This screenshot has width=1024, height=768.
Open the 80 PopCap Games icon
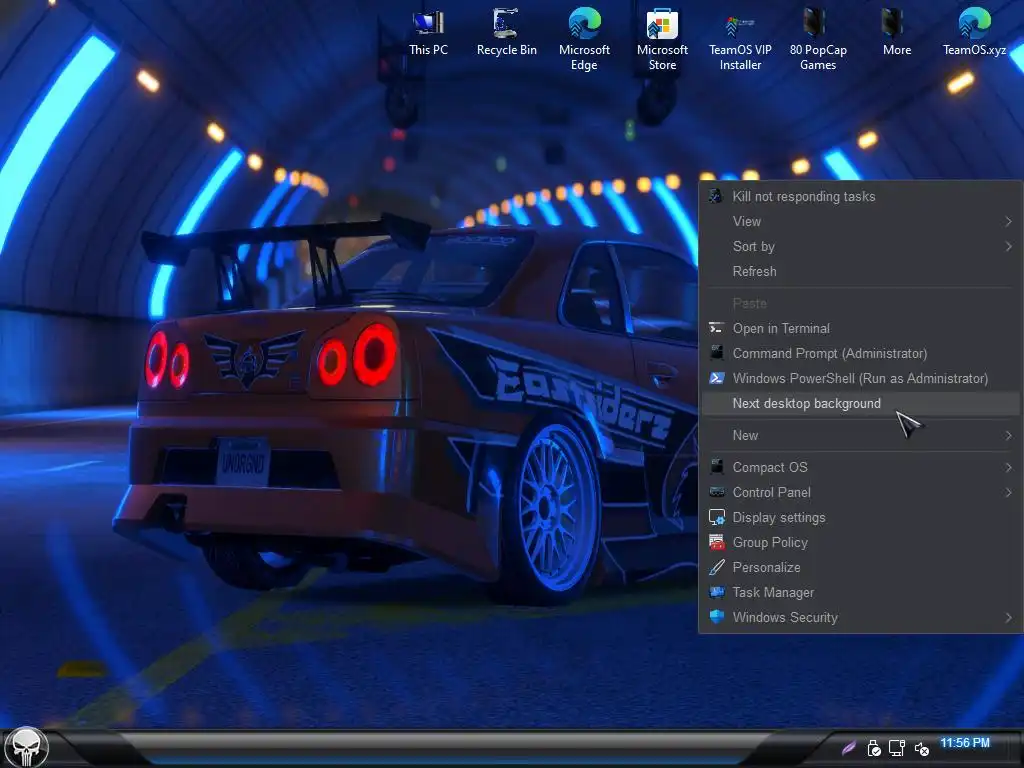pos(818,39)
